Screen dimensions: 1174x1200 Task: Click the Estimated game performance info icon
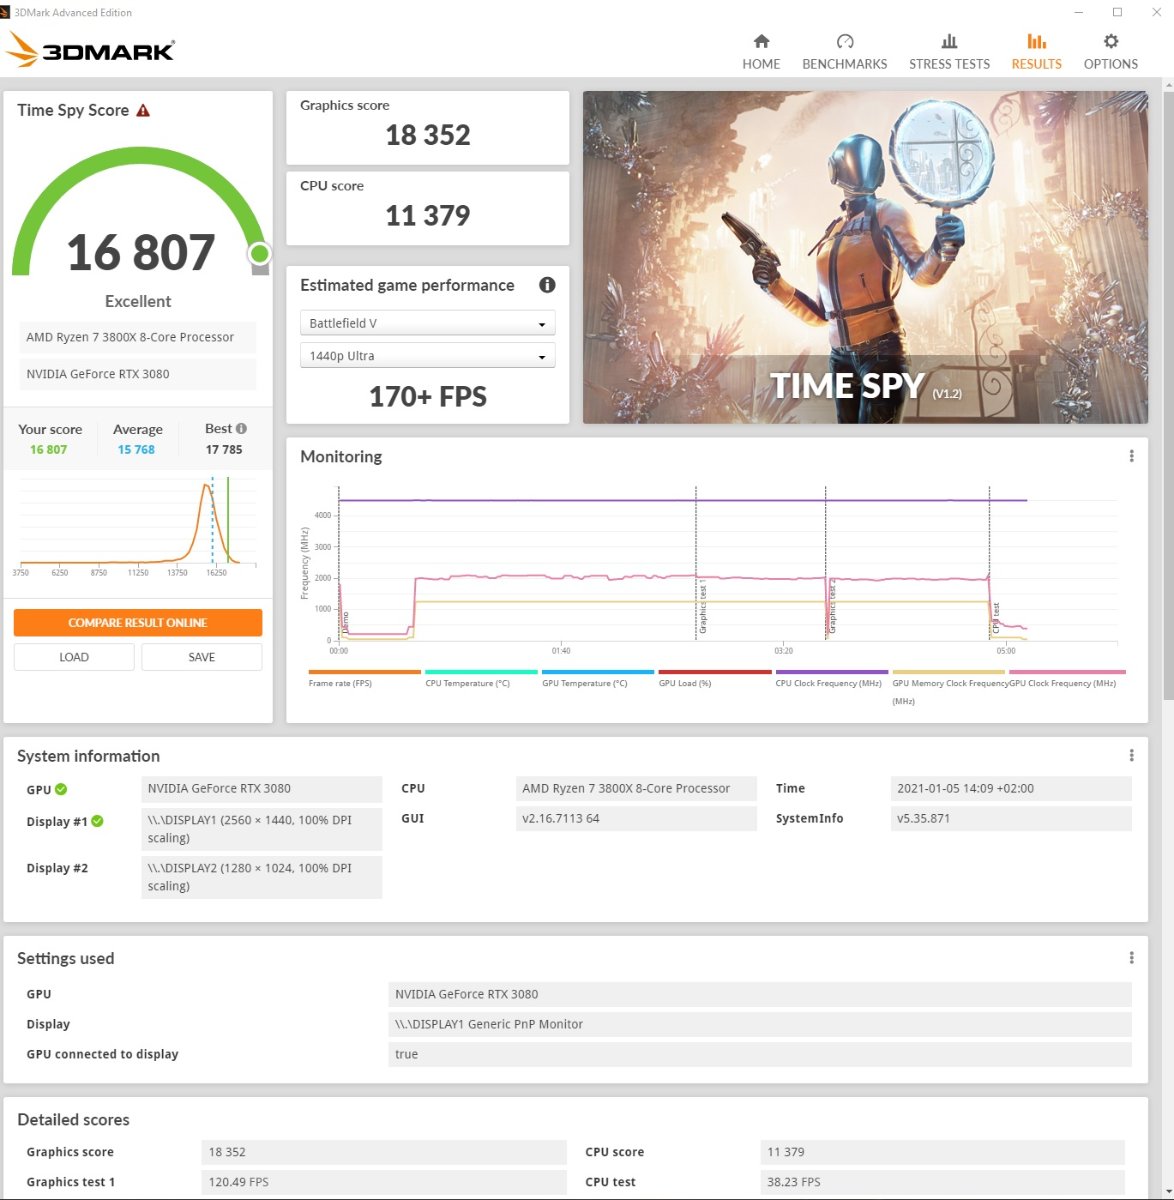click(x=547, y=285)
